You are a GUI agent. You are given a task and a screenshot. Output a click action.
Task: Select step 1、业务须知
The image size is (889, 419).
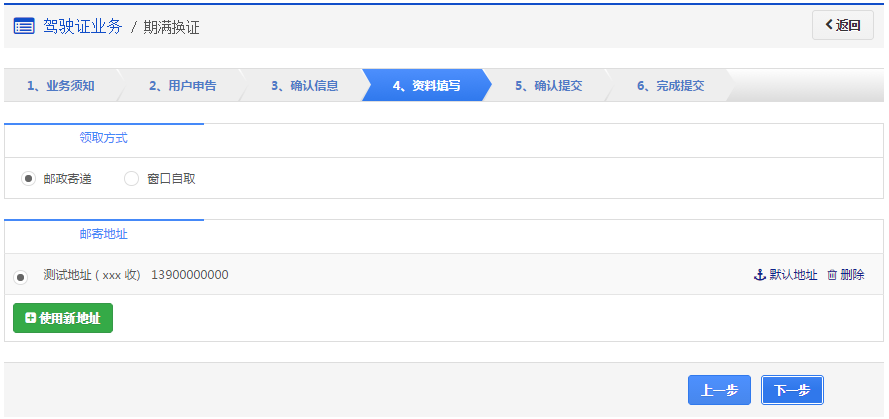tap(61, 86)
